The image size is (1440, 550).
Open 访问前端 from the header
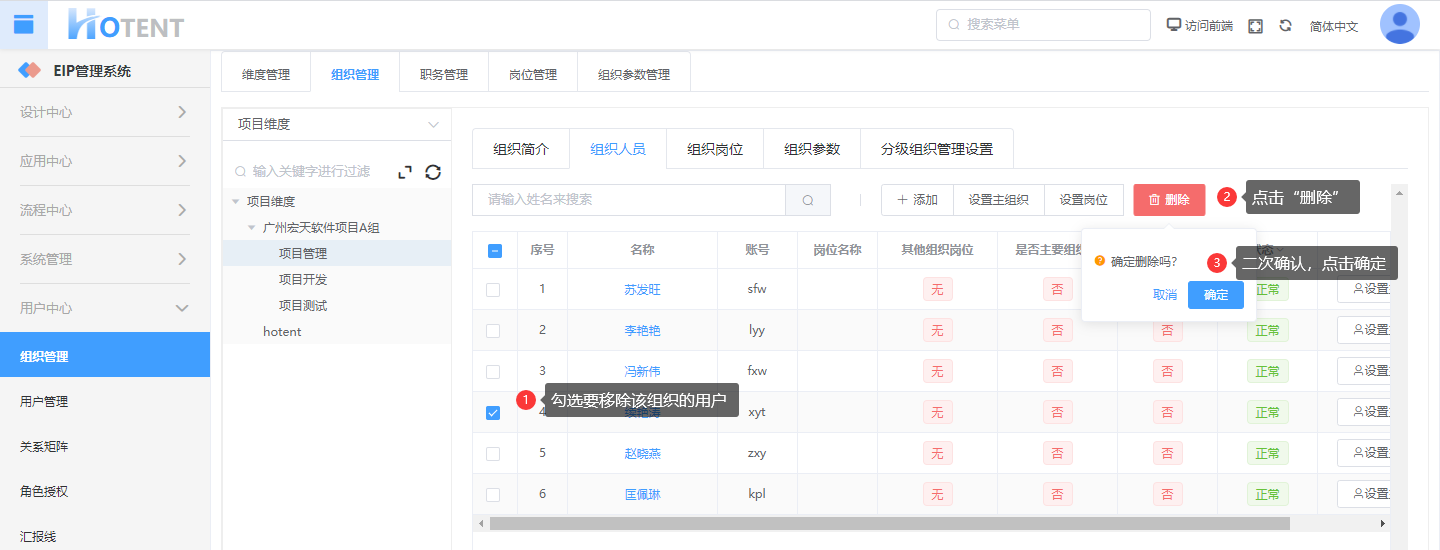[x=1200, y=26]
